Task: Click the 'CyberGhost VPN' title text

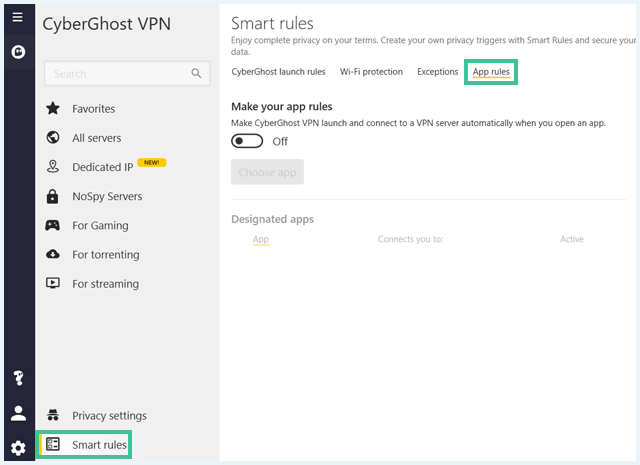Action: coord(107,24)
